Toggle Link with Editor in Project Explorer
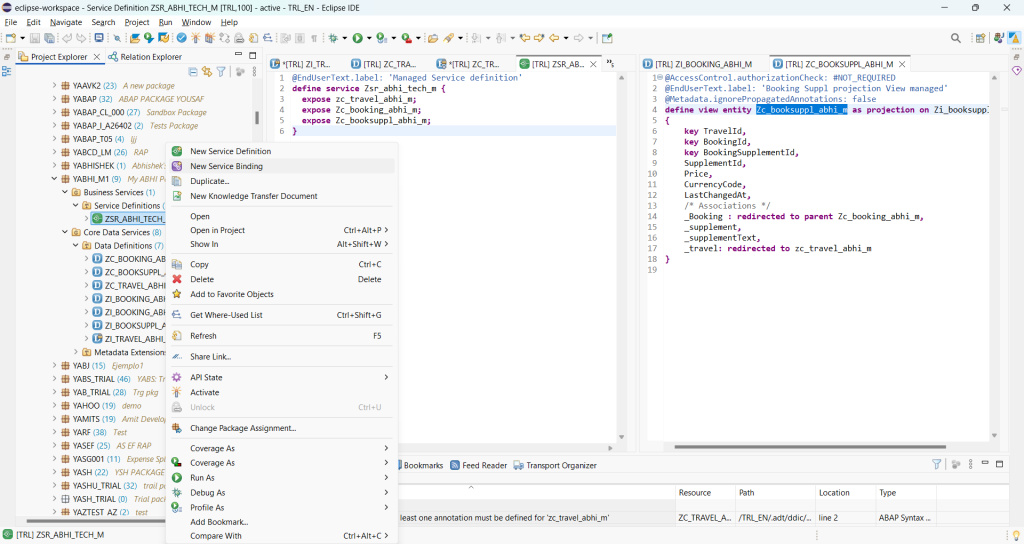This screenshot has height=544, width=1024. [x=207, y=72]
